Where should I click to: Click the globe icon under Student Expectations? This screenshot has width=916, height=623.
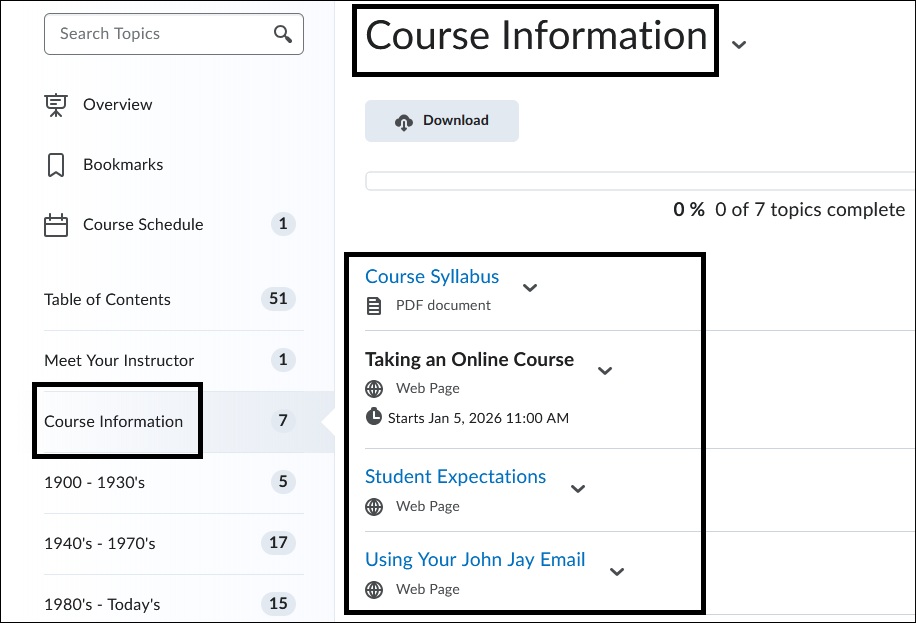(x=373, y=506)
